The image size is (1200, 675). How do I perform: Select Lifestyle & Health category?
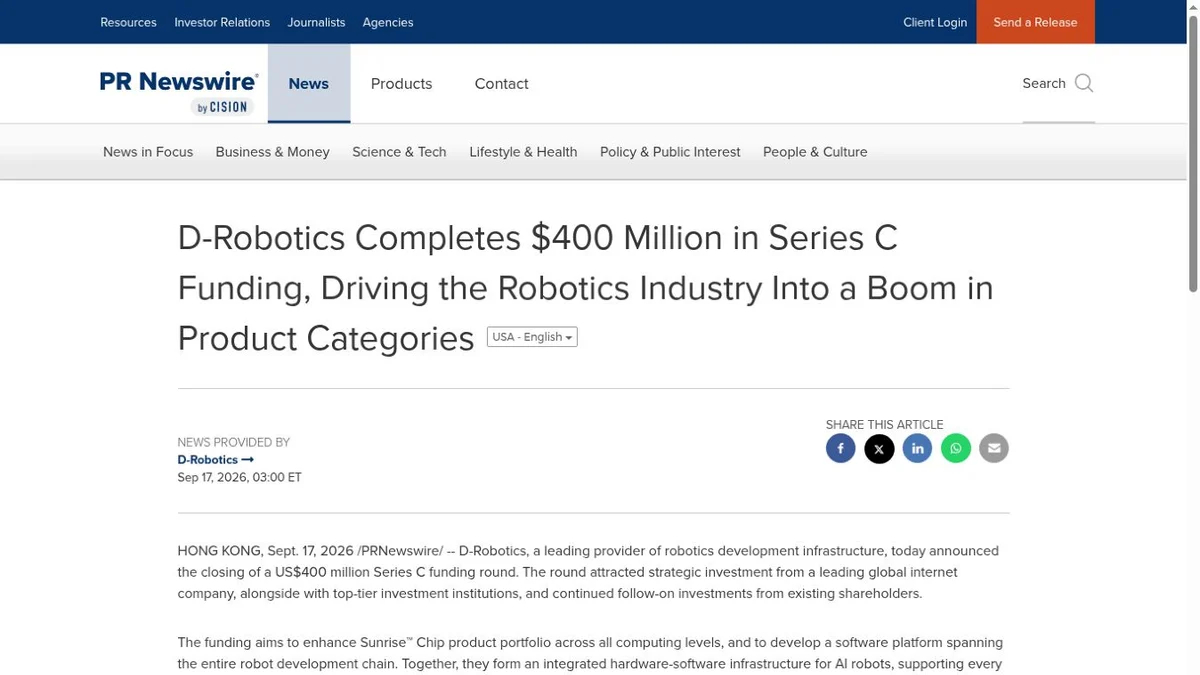click(523, 152)
